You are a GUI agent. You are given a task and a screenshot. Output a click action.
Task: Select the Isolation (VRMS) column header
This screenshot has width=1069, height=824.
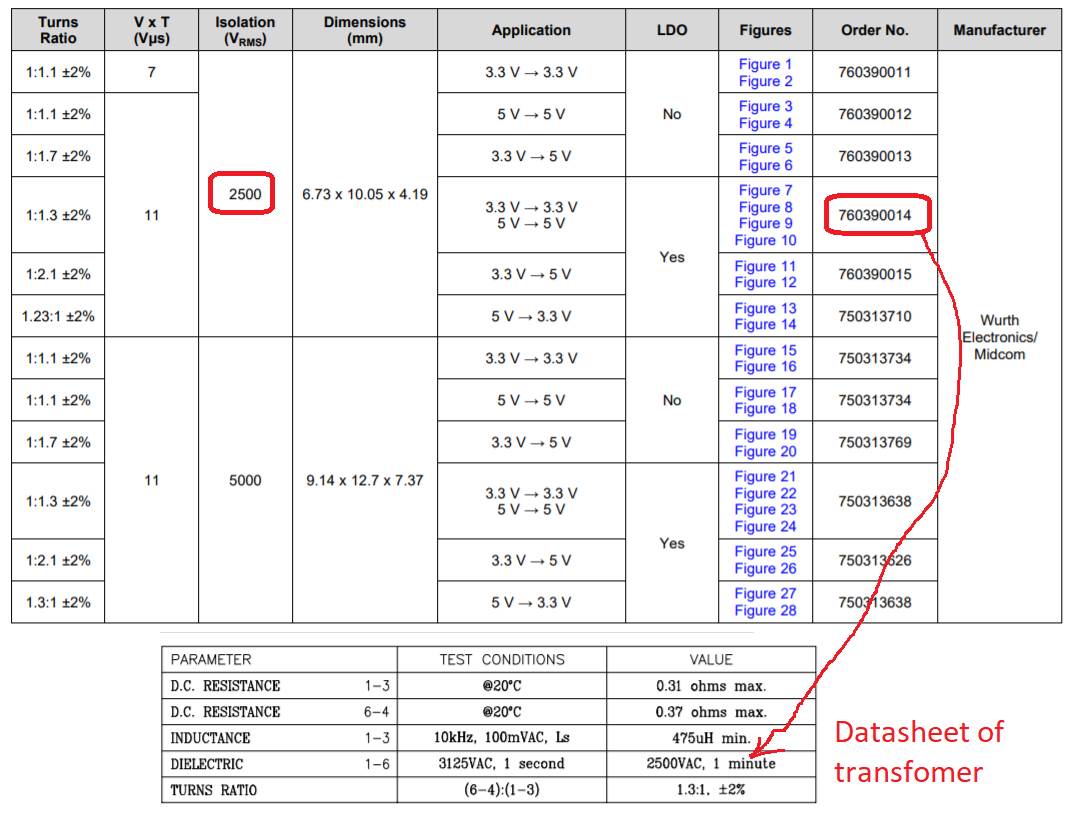(x=245, y=30)
